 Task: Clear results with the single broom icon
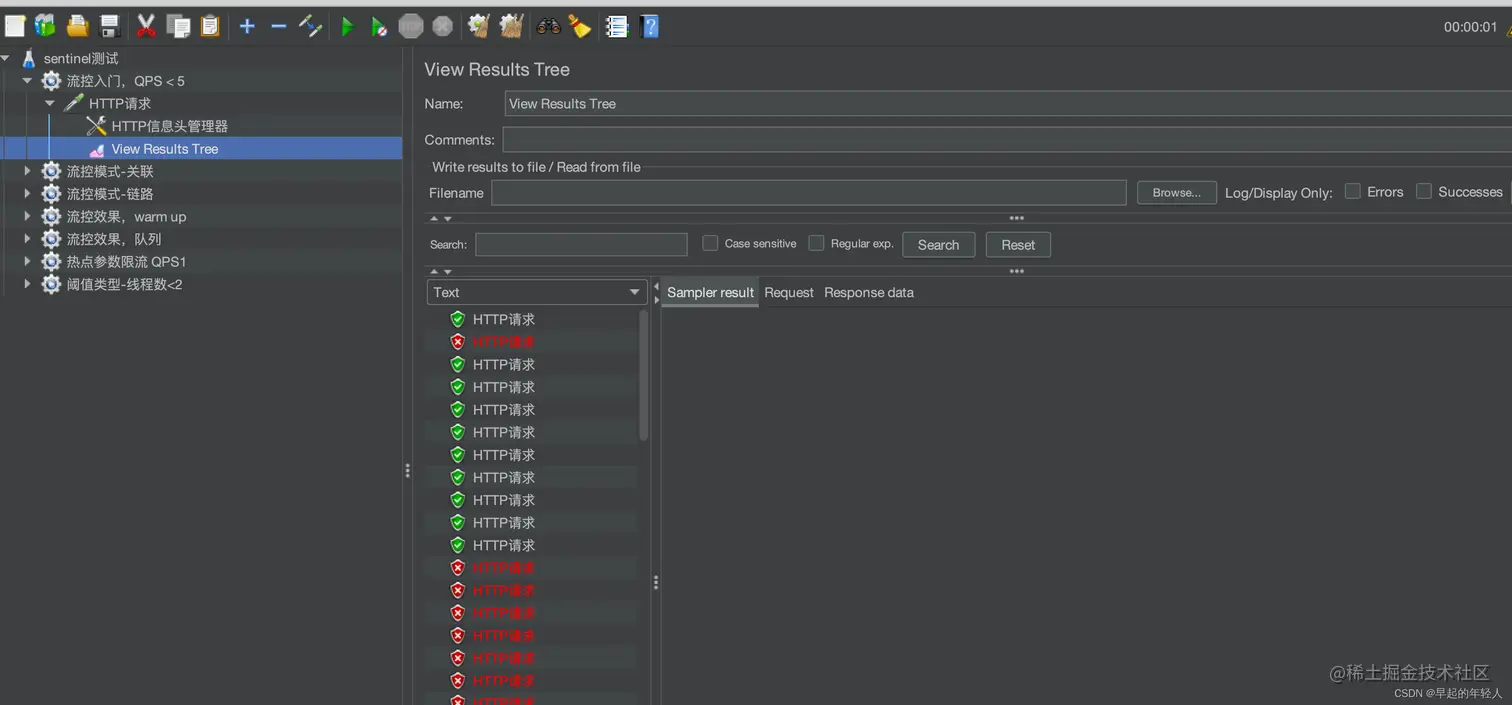[x=479, y=27]
